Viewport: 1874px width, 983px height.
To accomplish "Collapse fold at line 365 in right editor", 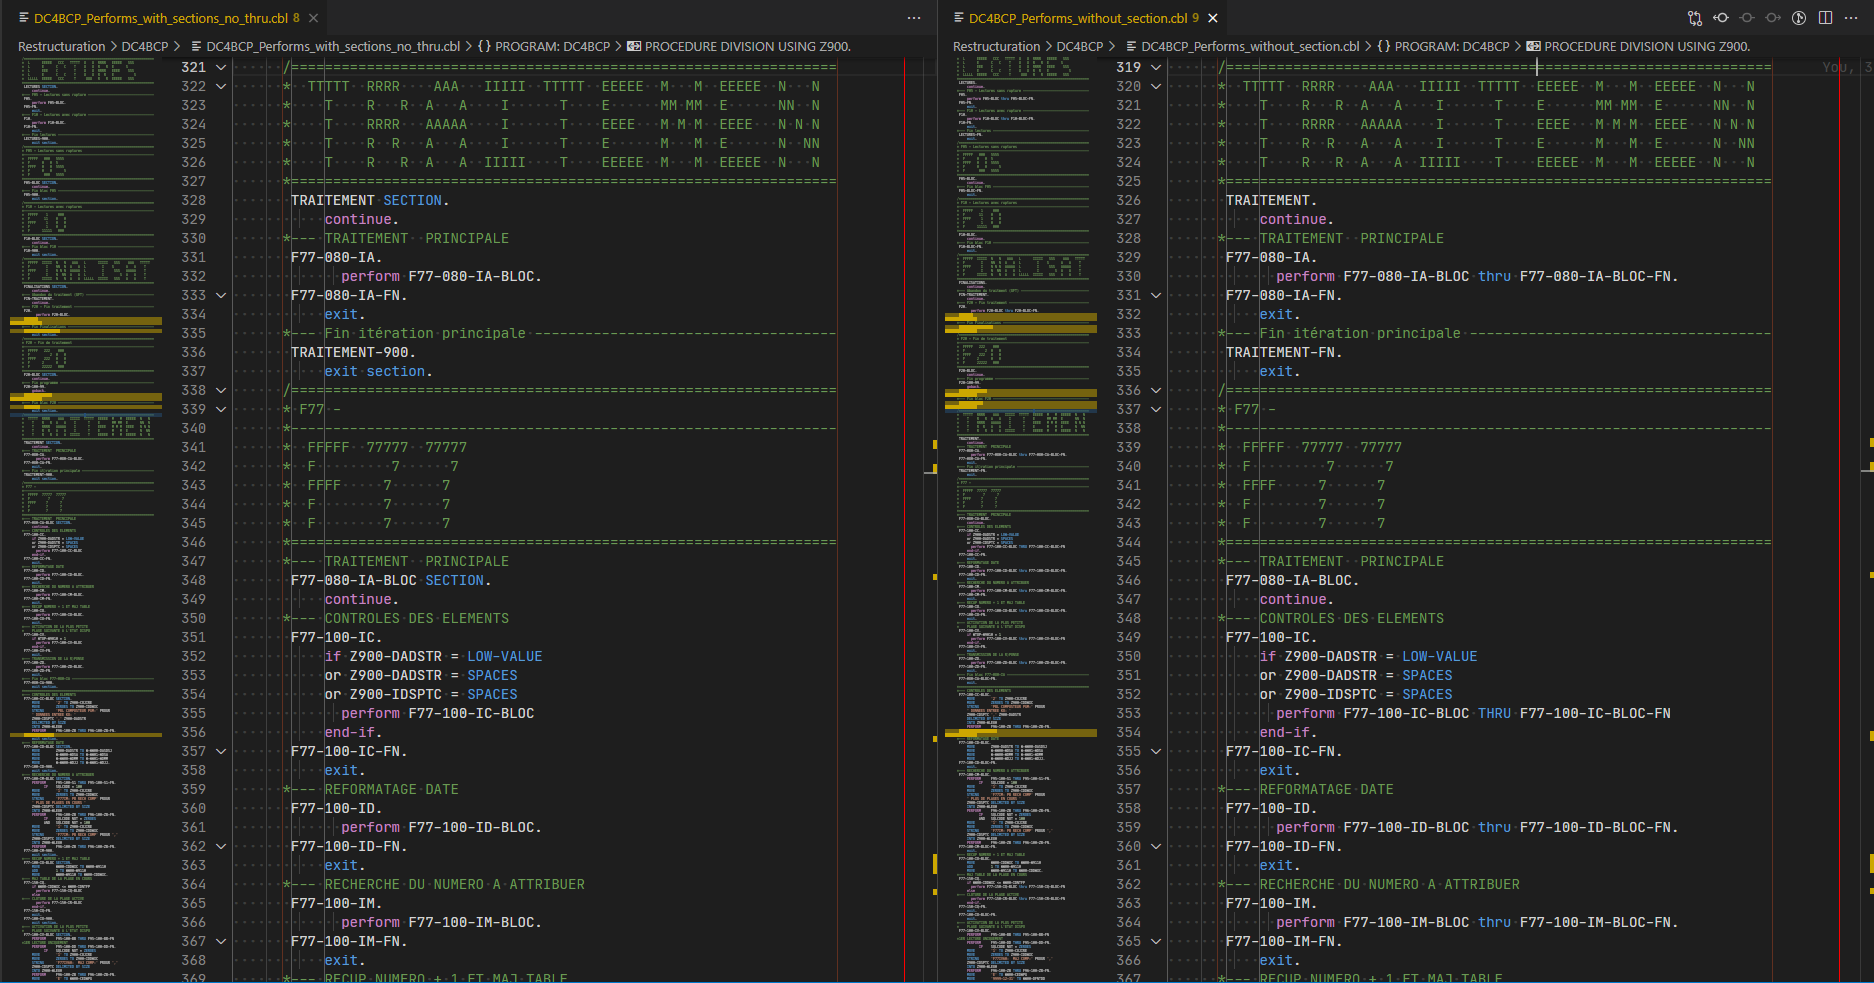I will [x=1156, y=941].
